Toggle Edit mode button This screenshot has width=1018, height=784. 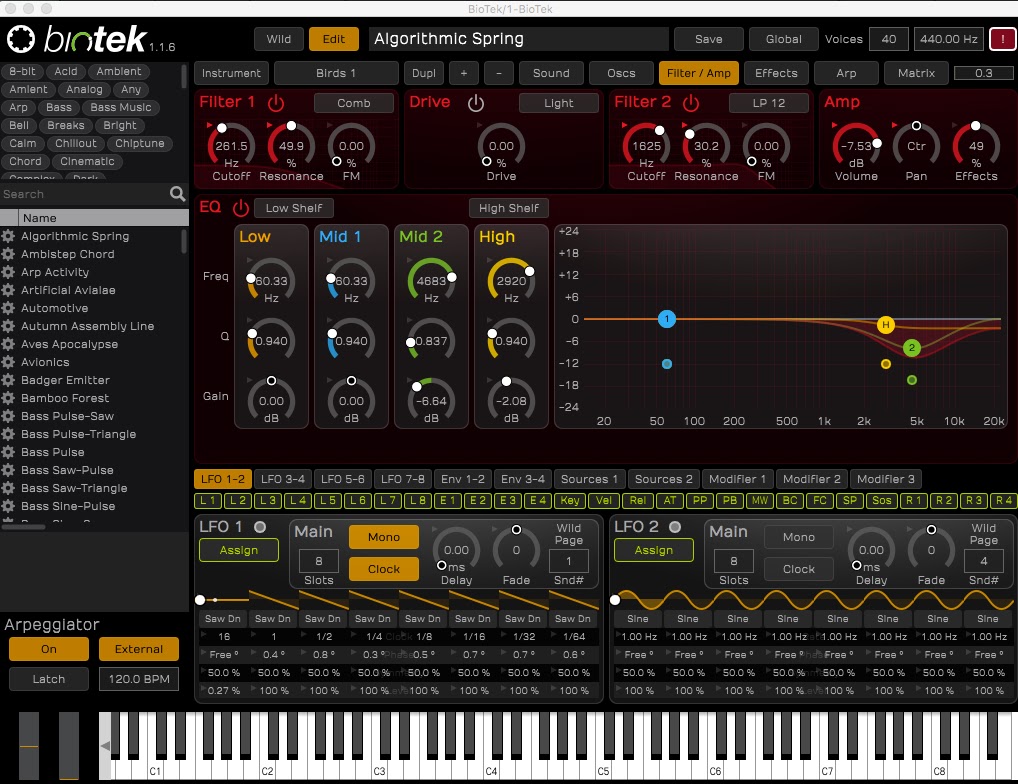tap(334, 39)
